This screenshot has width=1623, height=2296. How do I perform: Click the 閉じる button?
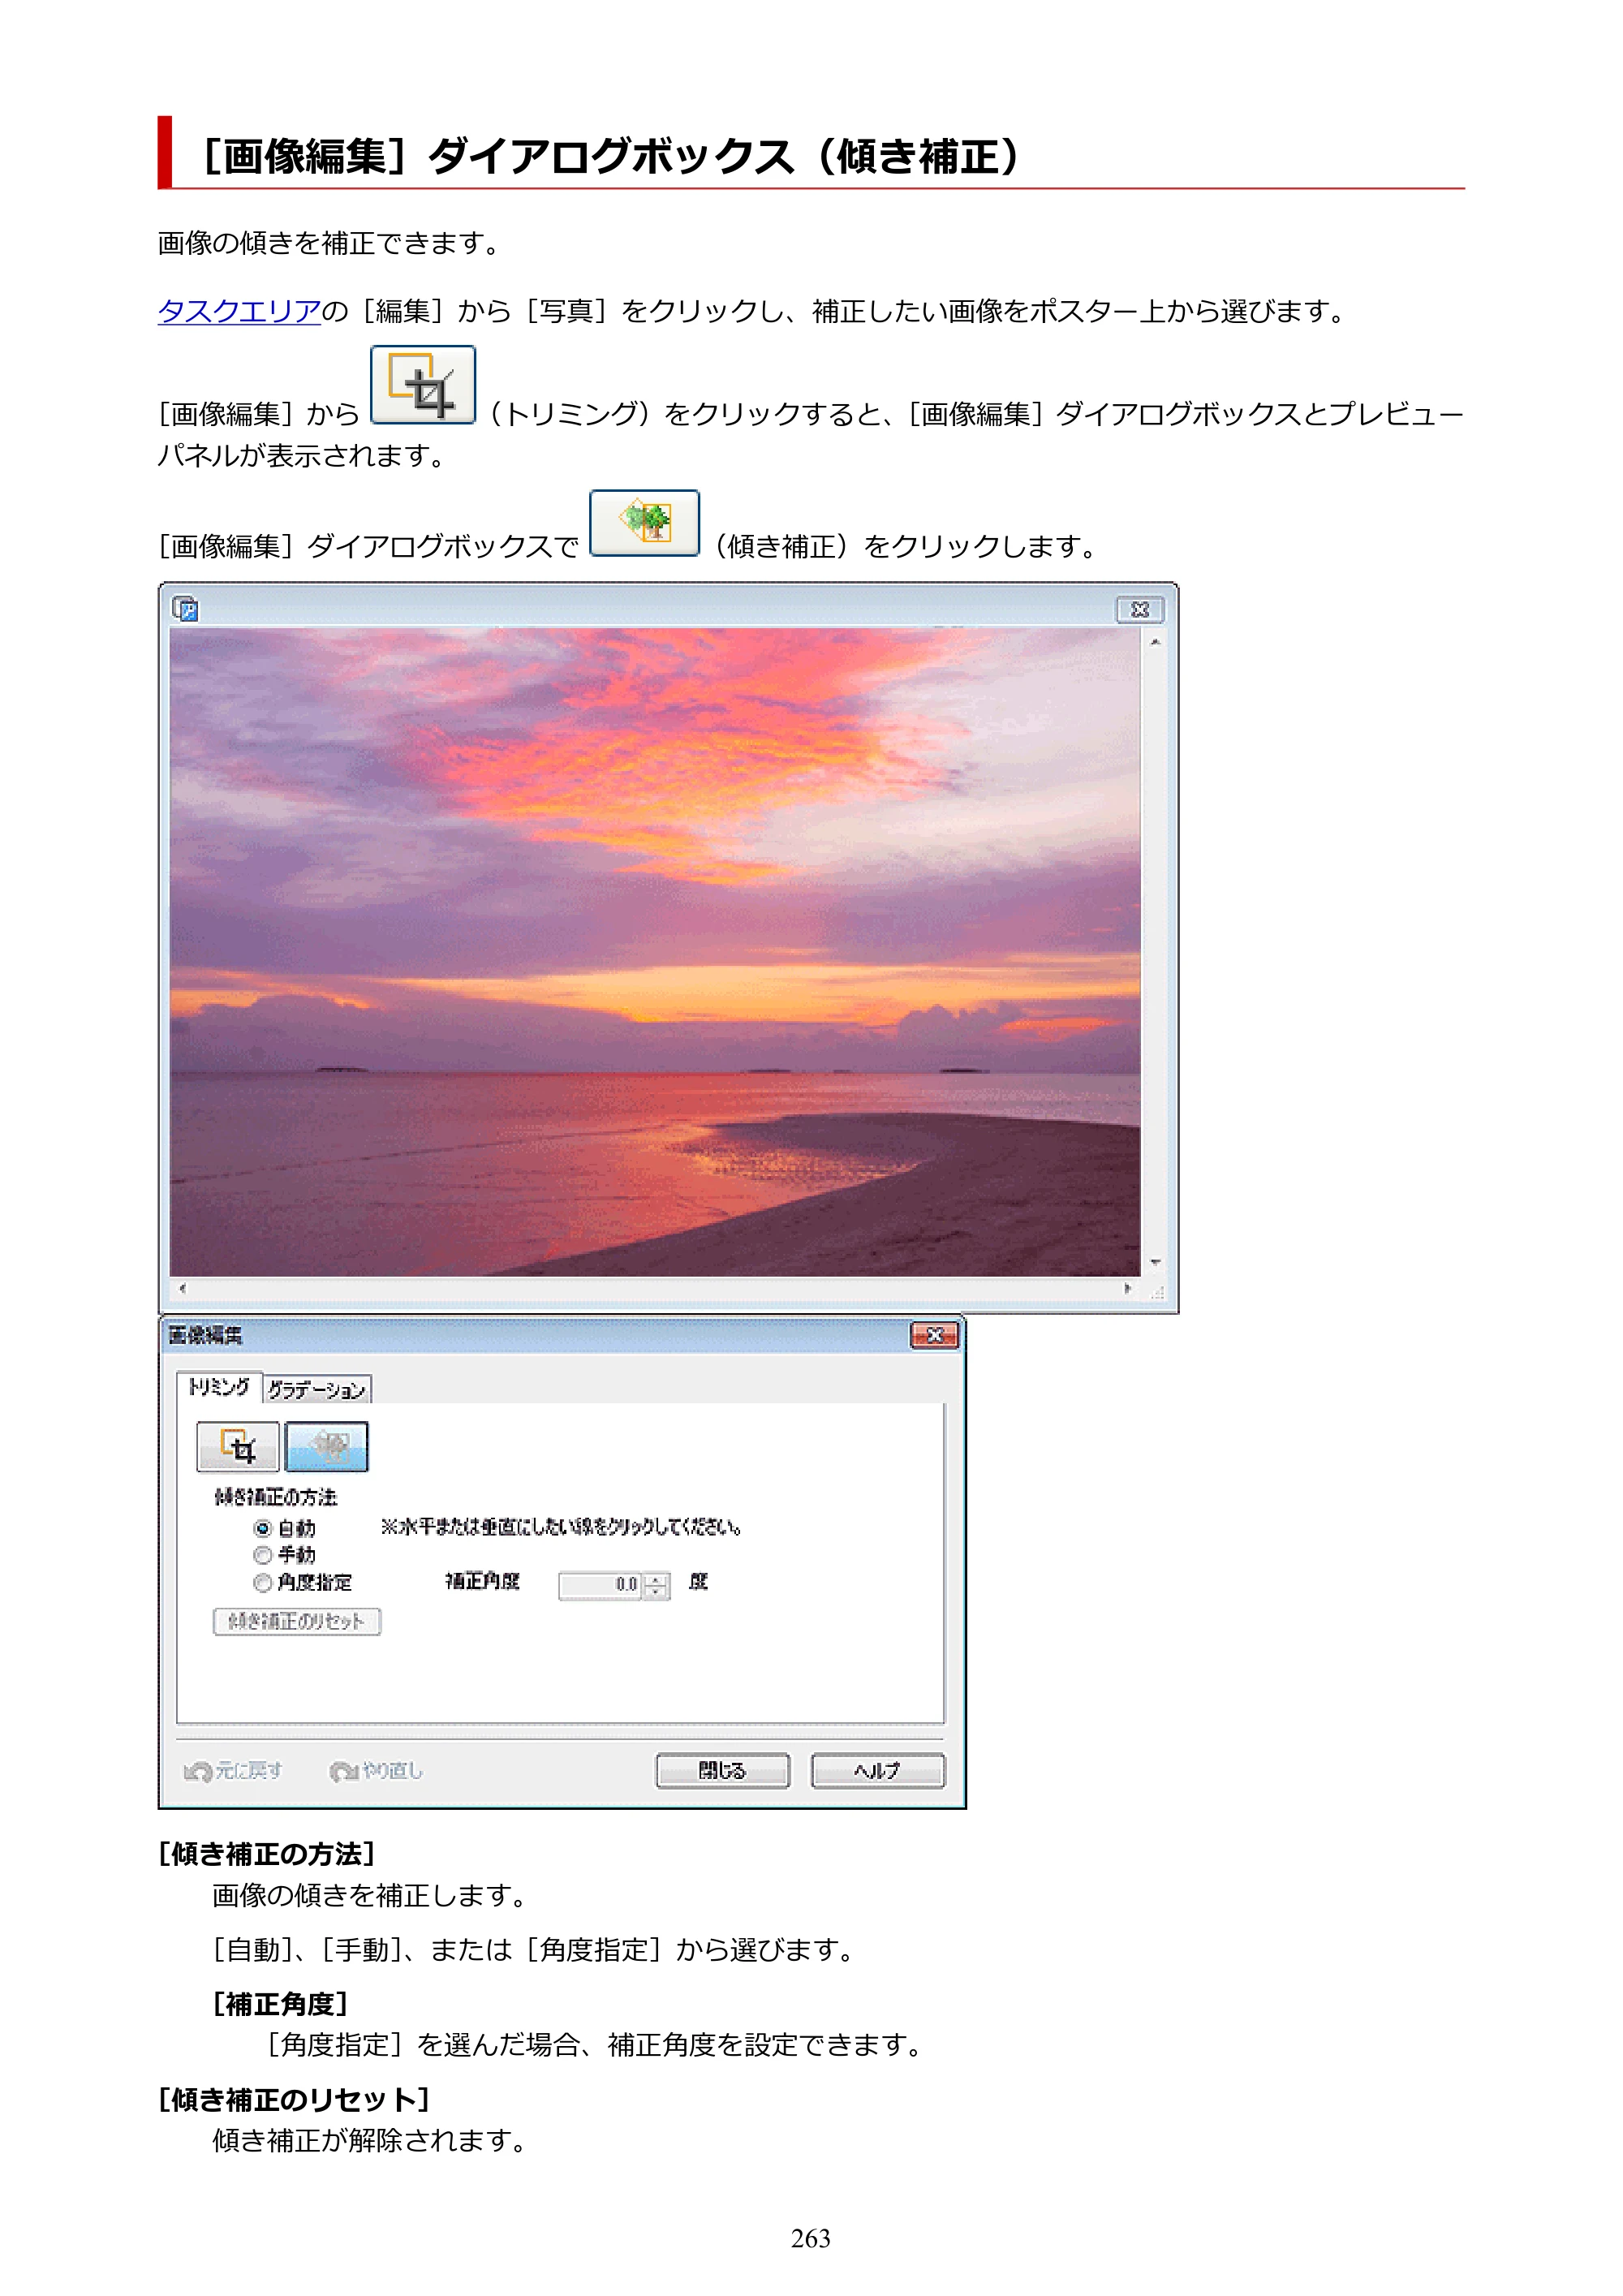pyautogui.click(x=723, y=1770)
